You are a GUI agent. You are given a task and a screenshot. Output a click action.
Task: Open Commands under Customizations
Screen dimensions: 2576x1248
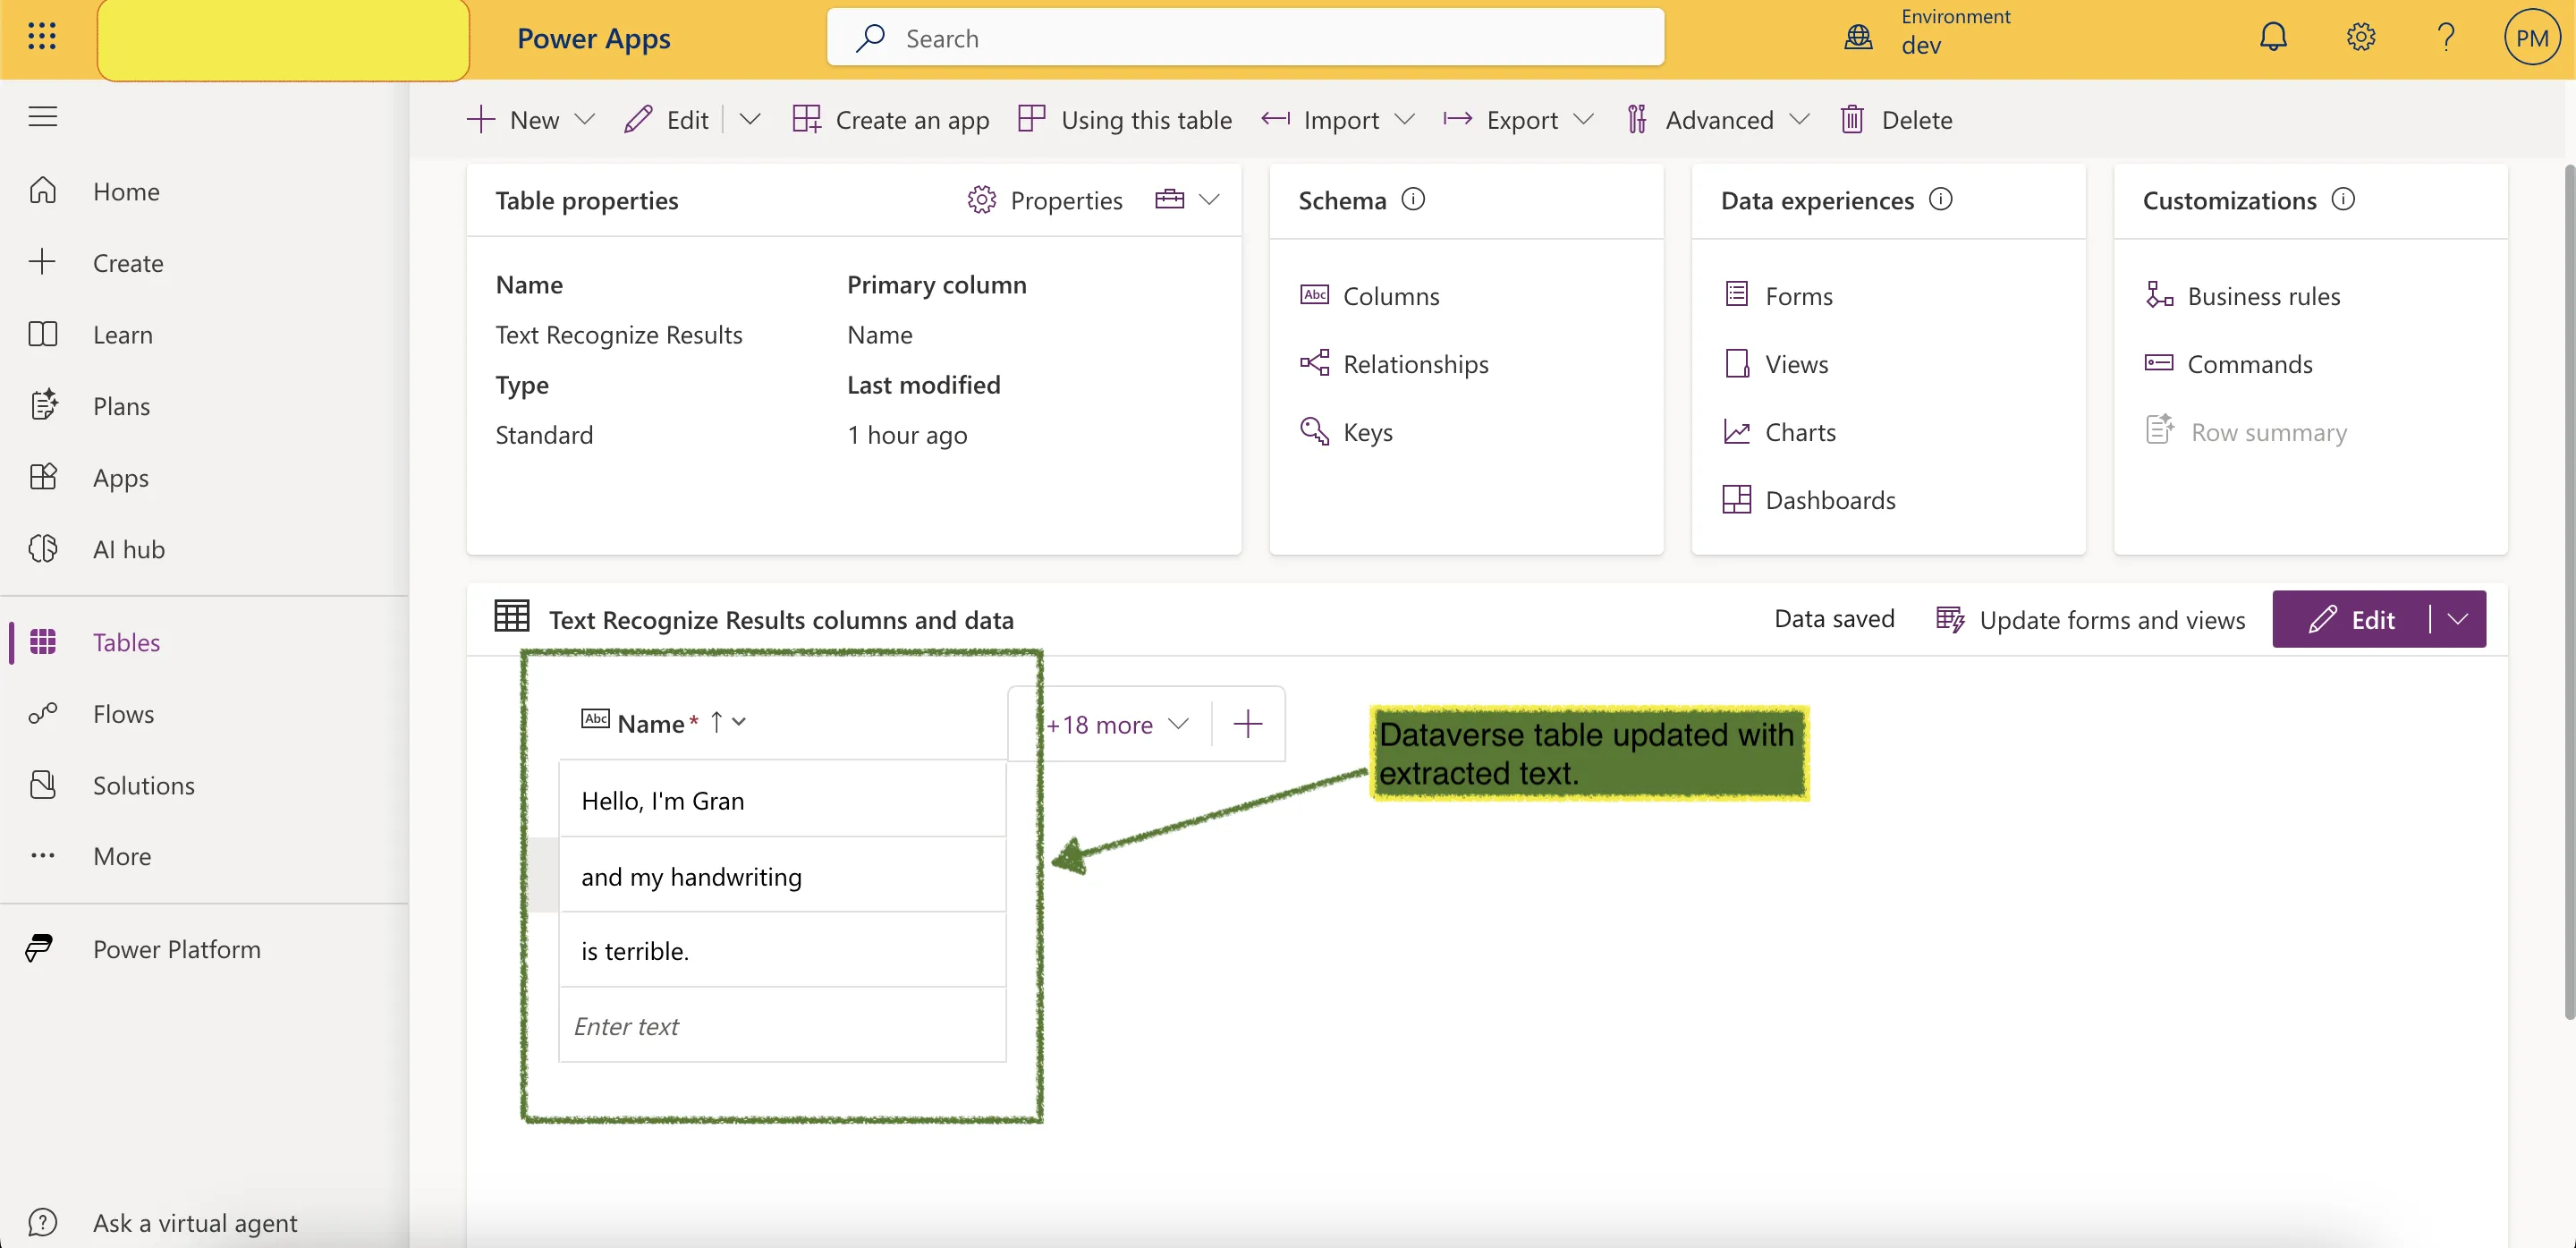2229,363
